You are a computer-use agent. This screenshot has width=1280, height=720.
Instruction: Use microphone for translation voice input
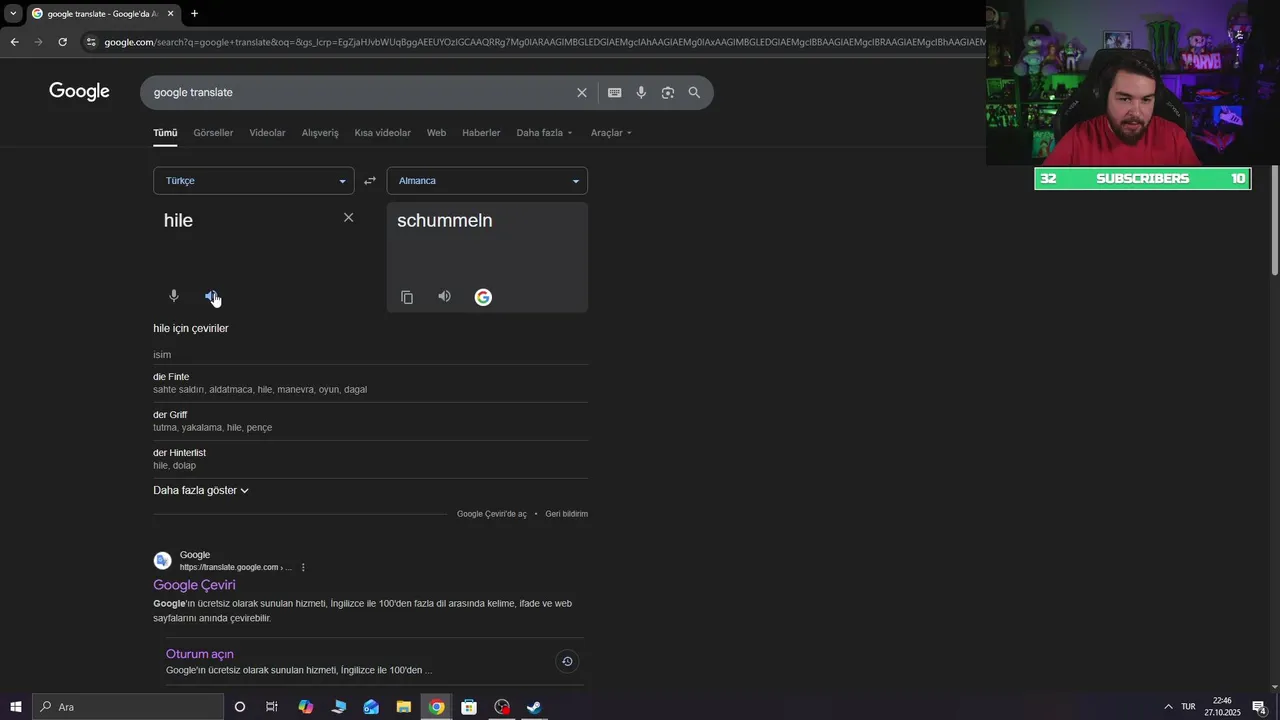[174, 296]
